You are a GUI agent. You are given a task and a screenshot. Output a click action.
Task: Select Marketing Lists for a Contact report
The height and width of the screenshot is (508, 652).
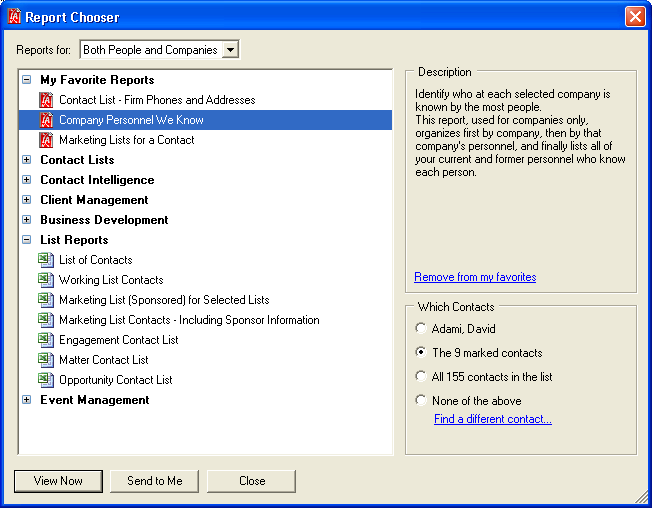tap(127, 140)
